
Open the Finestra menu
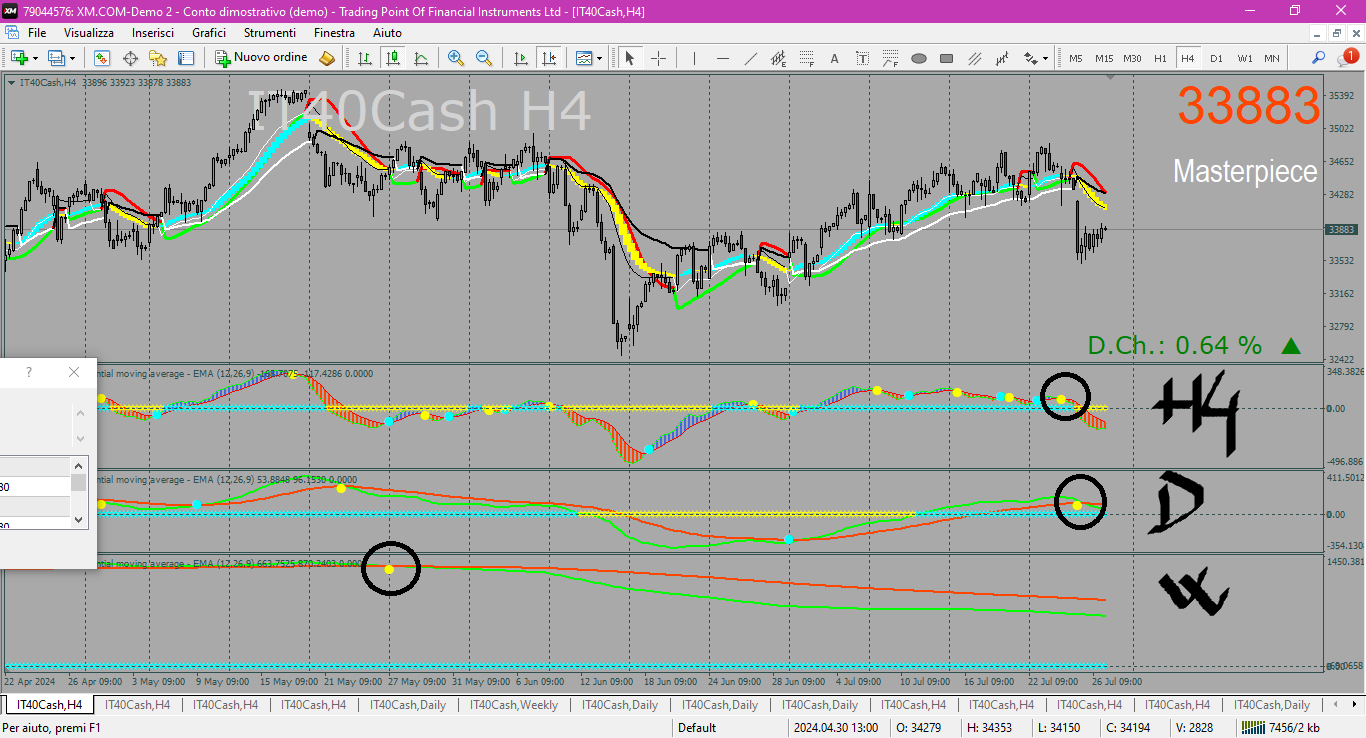[334, 33]
